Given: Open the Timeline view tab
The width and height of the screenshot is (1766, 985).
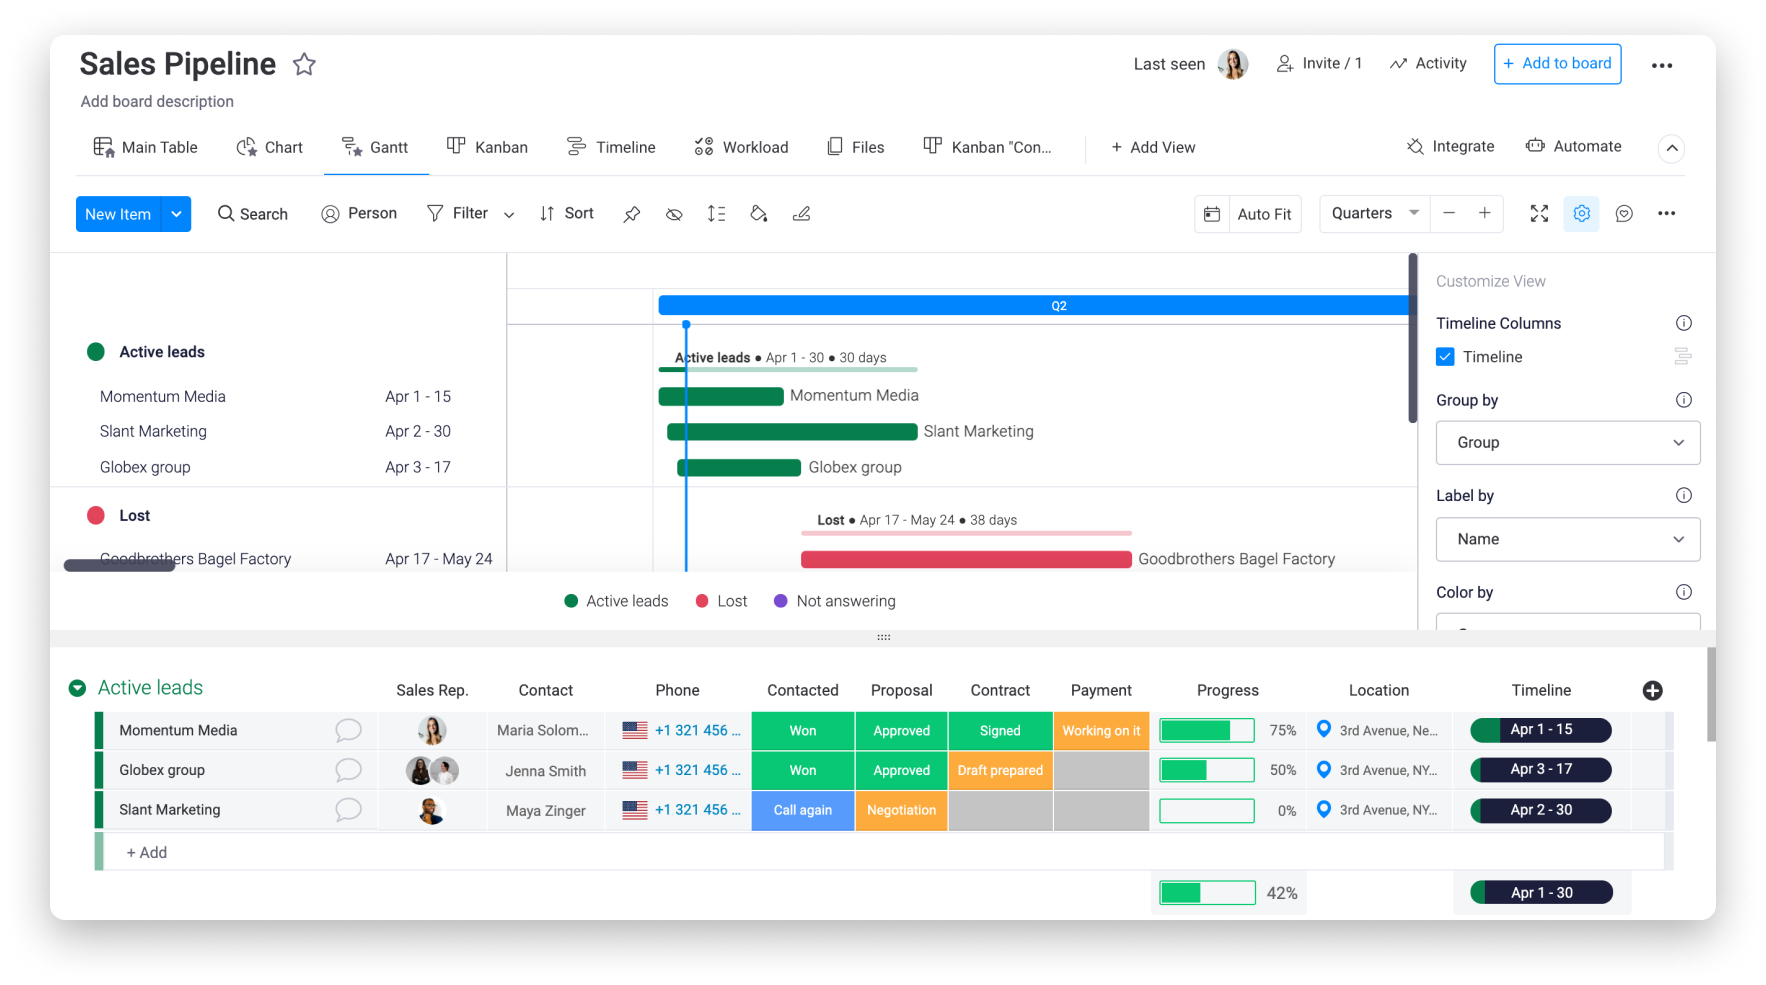Looking at the screenshot, I should pyautogui.click(x=611, y=147).
